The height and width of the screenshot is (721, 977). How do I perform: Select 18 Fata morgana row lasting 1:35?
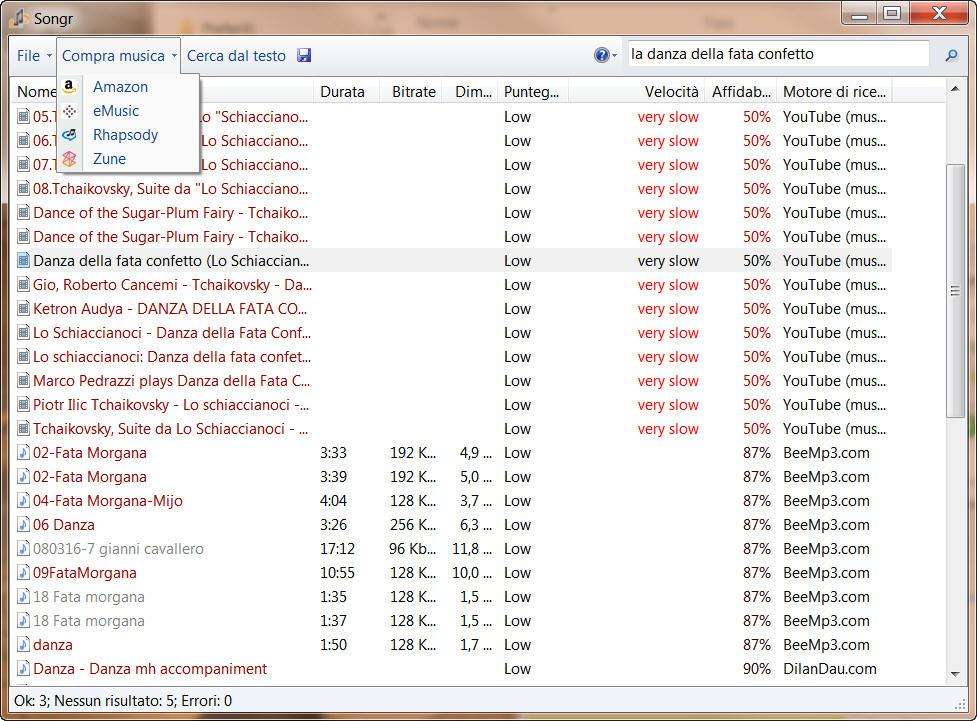pos(454,596)
